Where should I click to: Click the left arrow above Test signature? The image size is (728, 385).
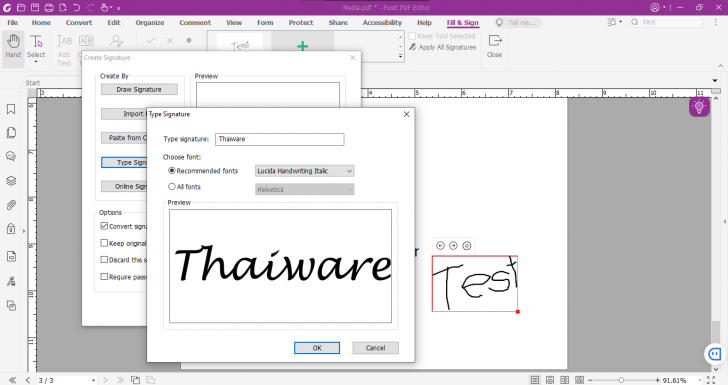point(441,246)
